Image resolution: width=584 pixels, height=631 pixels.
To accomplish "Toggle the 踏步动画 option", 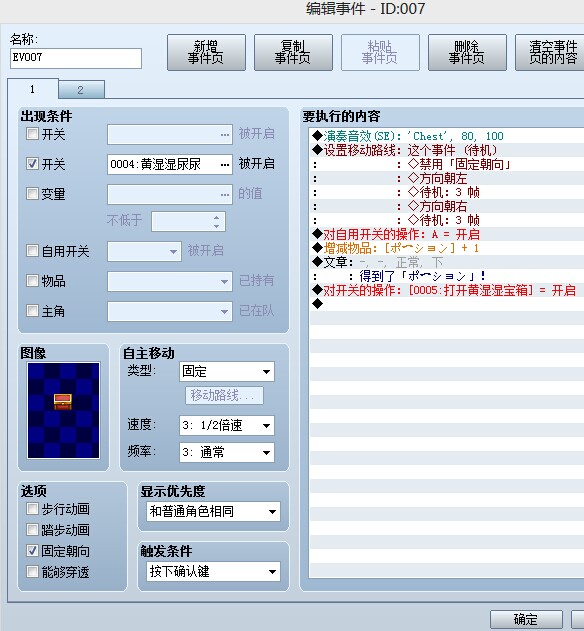I will click(x=32, y=530).
